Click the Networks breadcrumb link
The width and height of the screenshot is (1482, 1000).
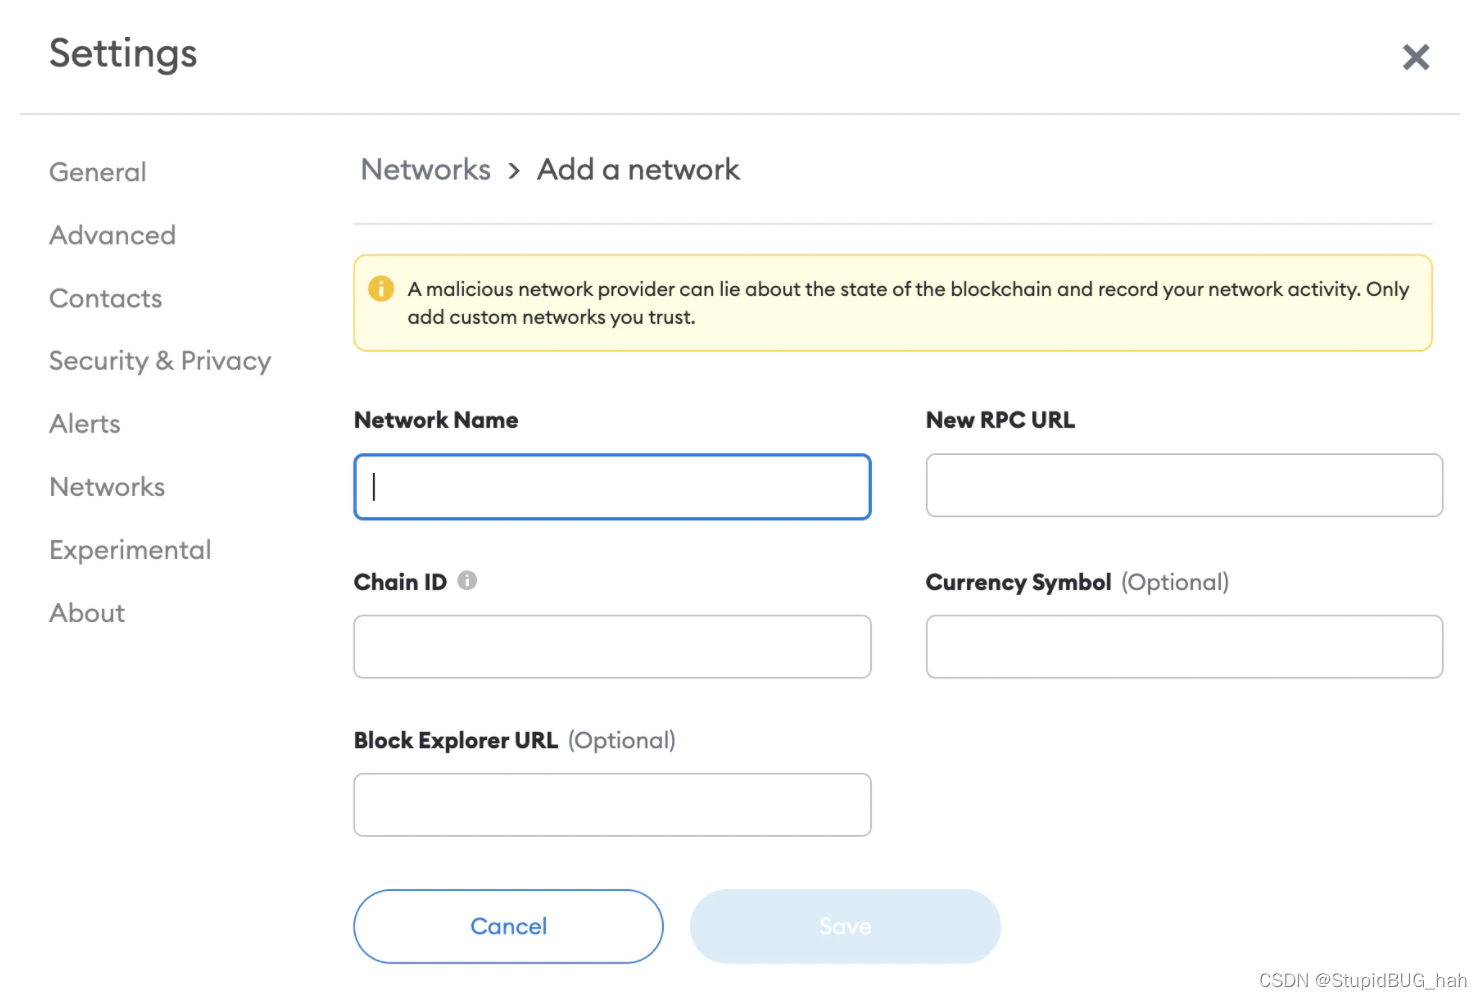[x=426, y=169]
